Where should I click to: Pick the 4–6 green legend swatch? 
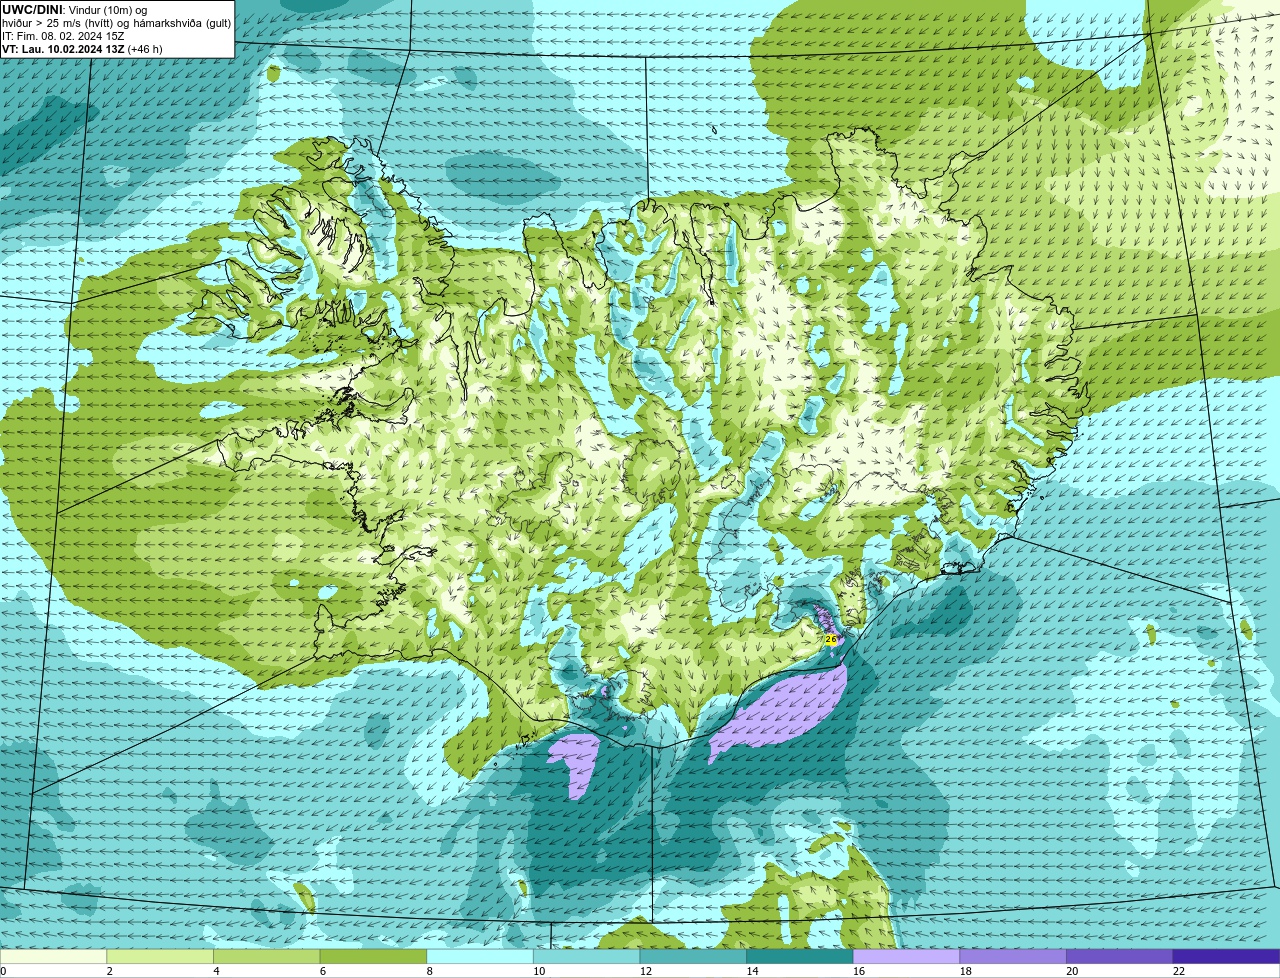[x=266, y=956]
